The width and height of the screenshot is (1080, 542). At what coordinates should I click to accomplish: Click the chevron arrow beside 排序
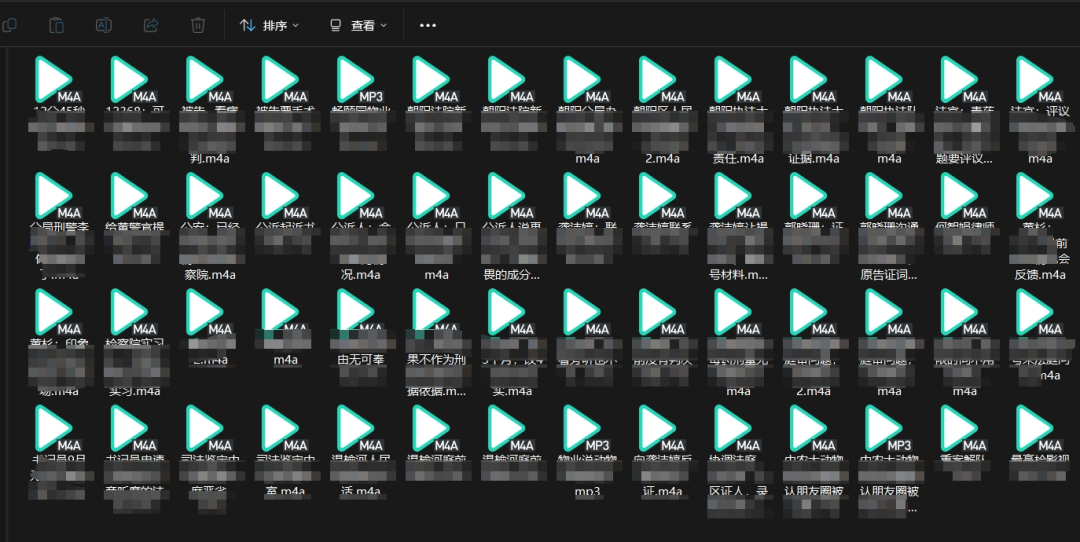(295, 26)
